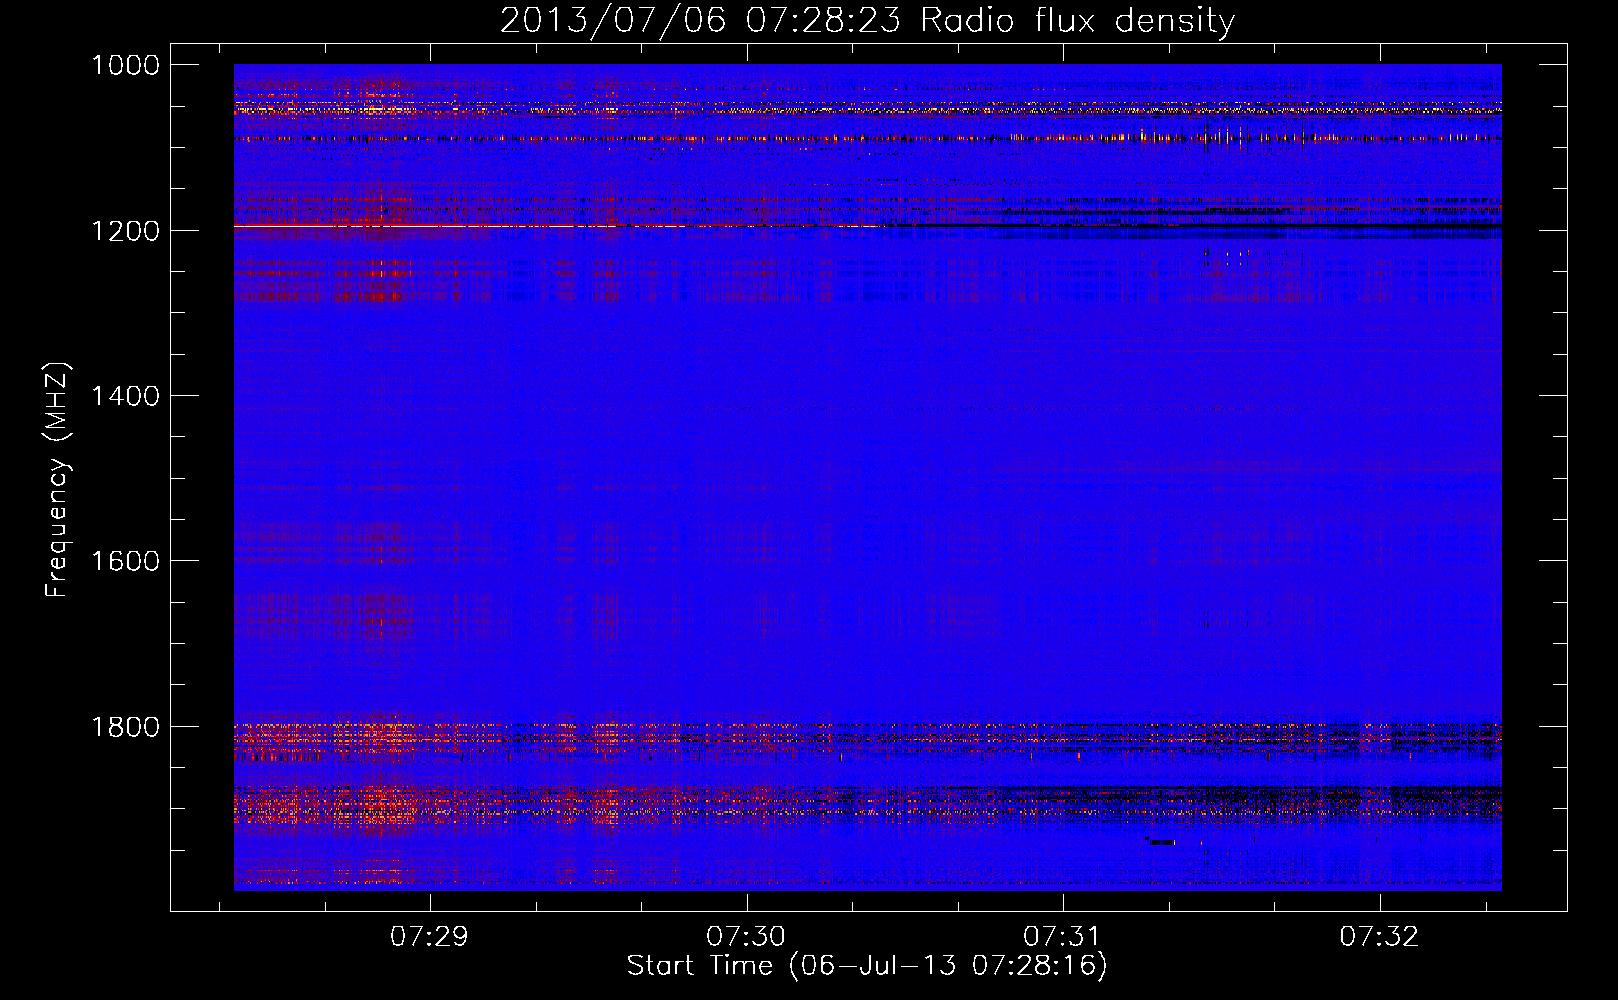Click the 07:30 time tick label
Image resolution: width=1618 pixels, height=1000 pixels.
746,937
